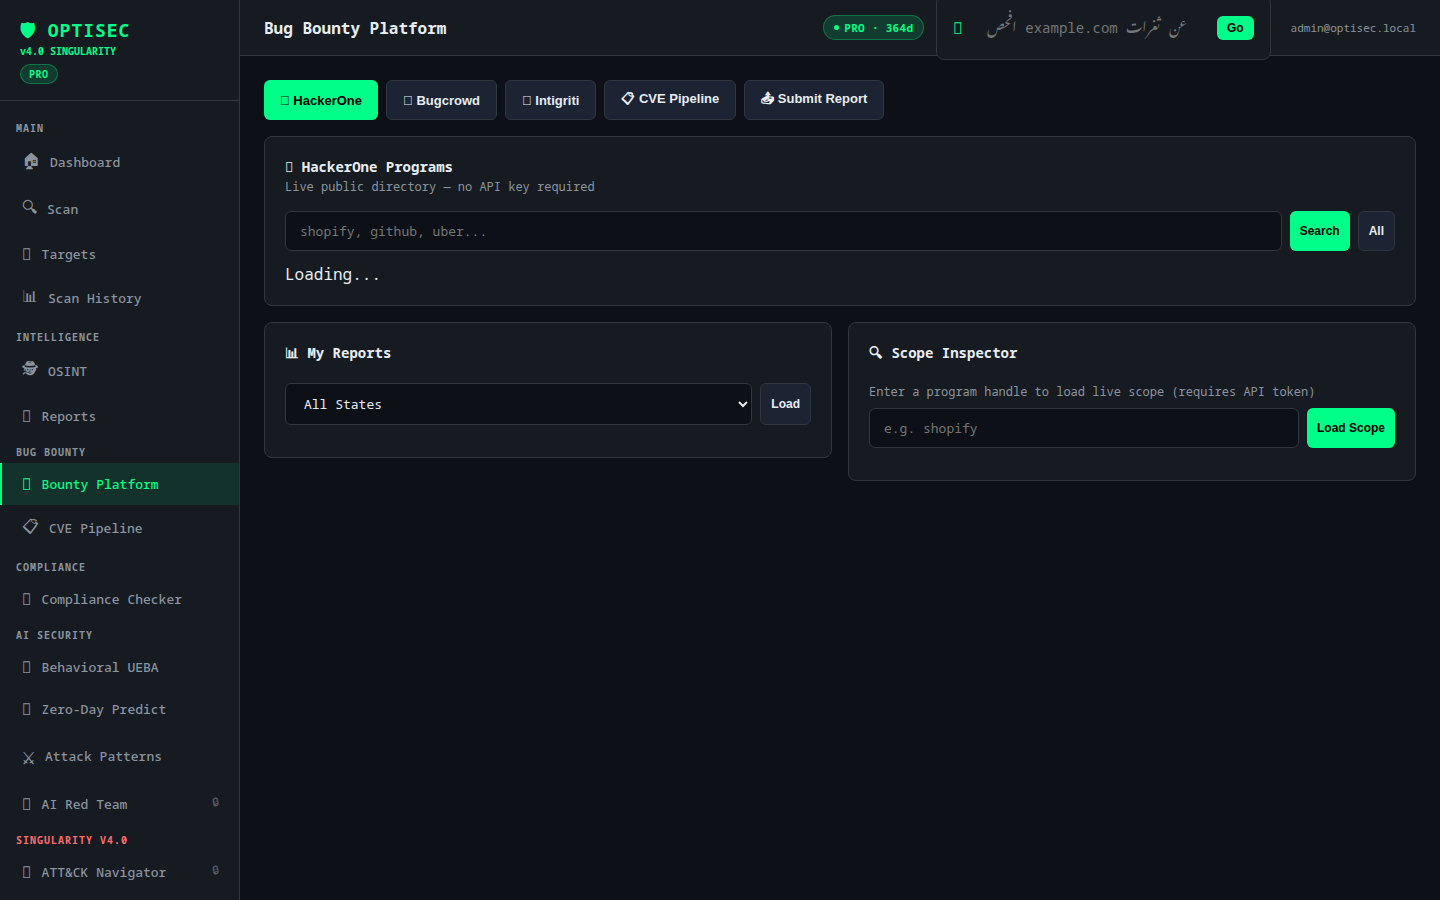
Task: Switch to the Intigriti tab
Action: click(550, 100)
